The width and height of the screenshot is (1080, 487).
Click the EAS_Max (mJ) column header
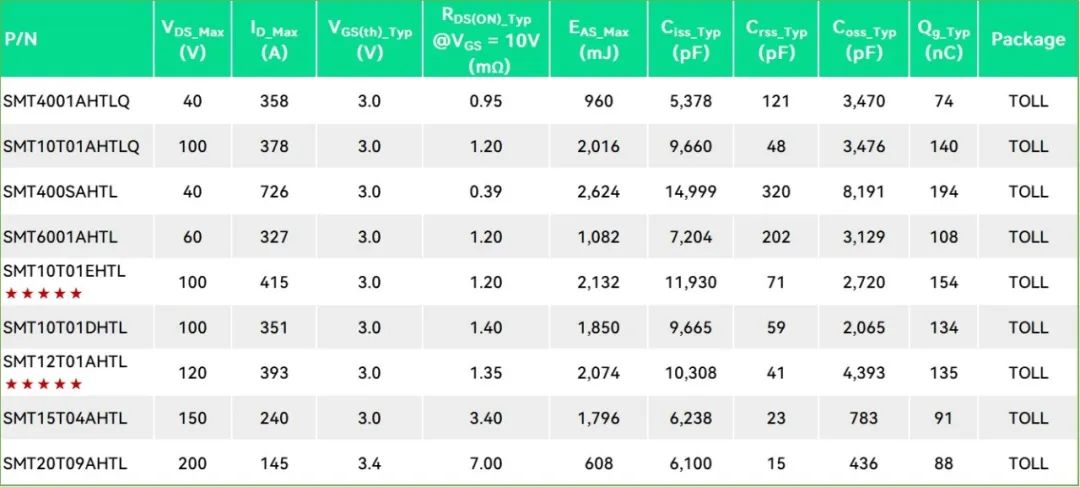pos(599,40)
